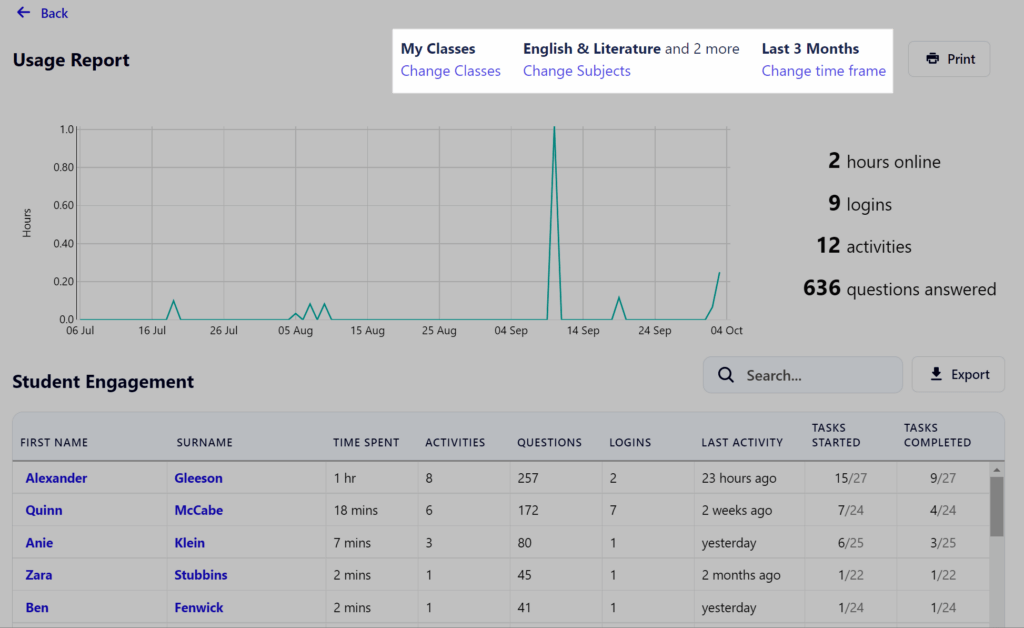The width and height of the screenshot is (1024, 628).
Task: Click the printer icon in Print button
Action: (x=933, y=59)
